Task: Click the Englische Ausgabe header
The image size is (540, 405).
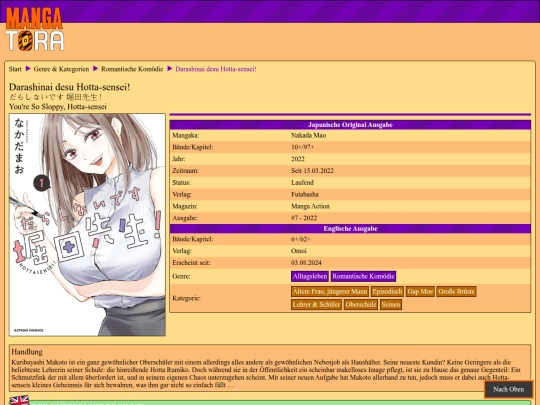Action: pyautogui.click(x=350, y=229)
